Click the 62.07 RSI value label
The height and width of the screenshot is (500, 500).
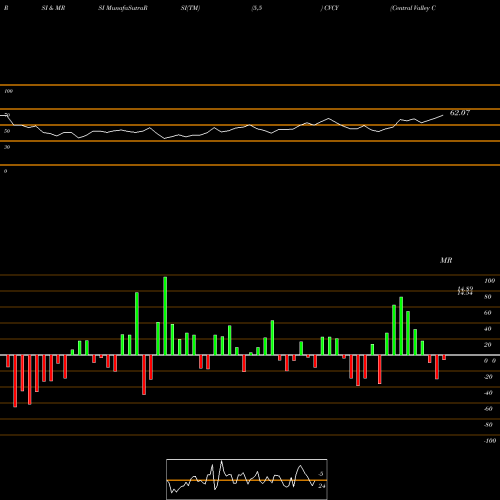click(460, 113)
